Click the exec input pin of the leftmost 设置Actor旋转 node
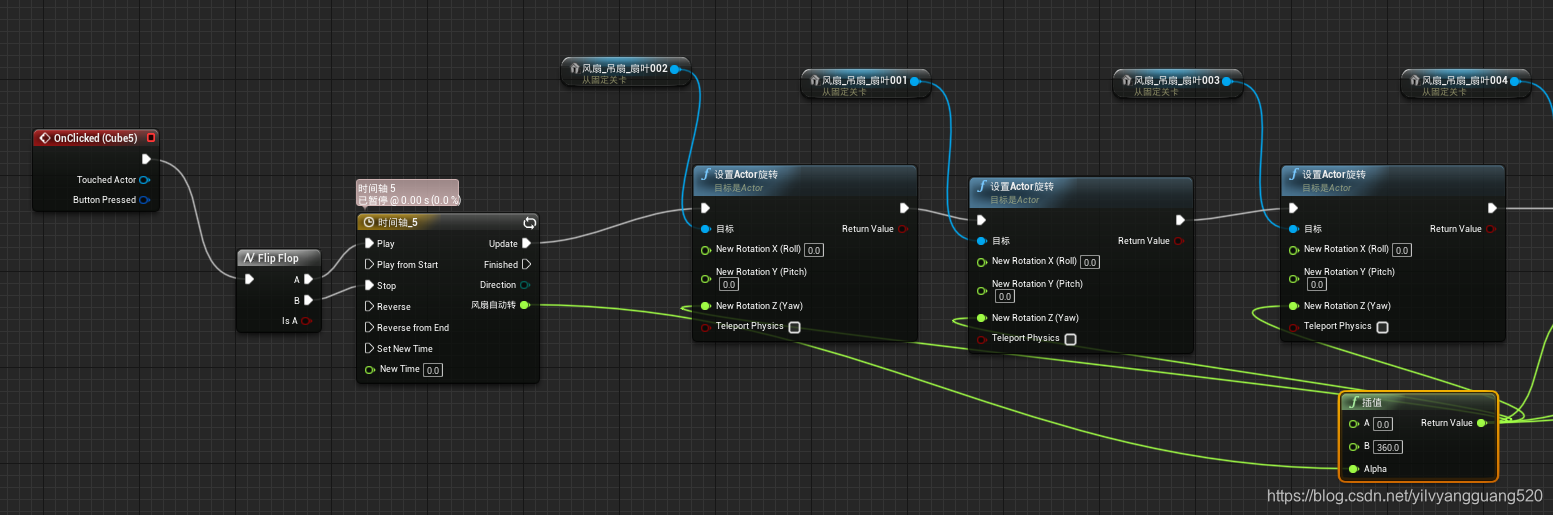This screenshot has width=1553, height=515. pyautogui.click(x=706, y=208)
